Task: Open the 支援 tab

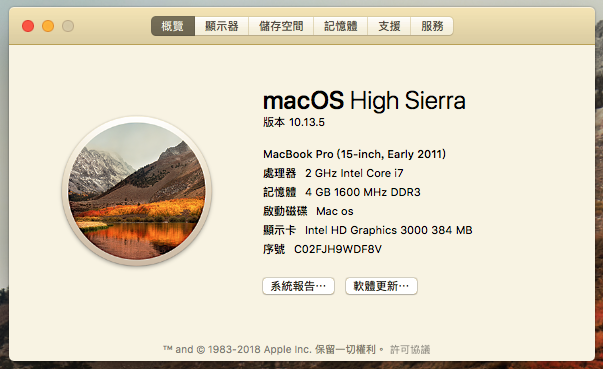Action: 389,26
